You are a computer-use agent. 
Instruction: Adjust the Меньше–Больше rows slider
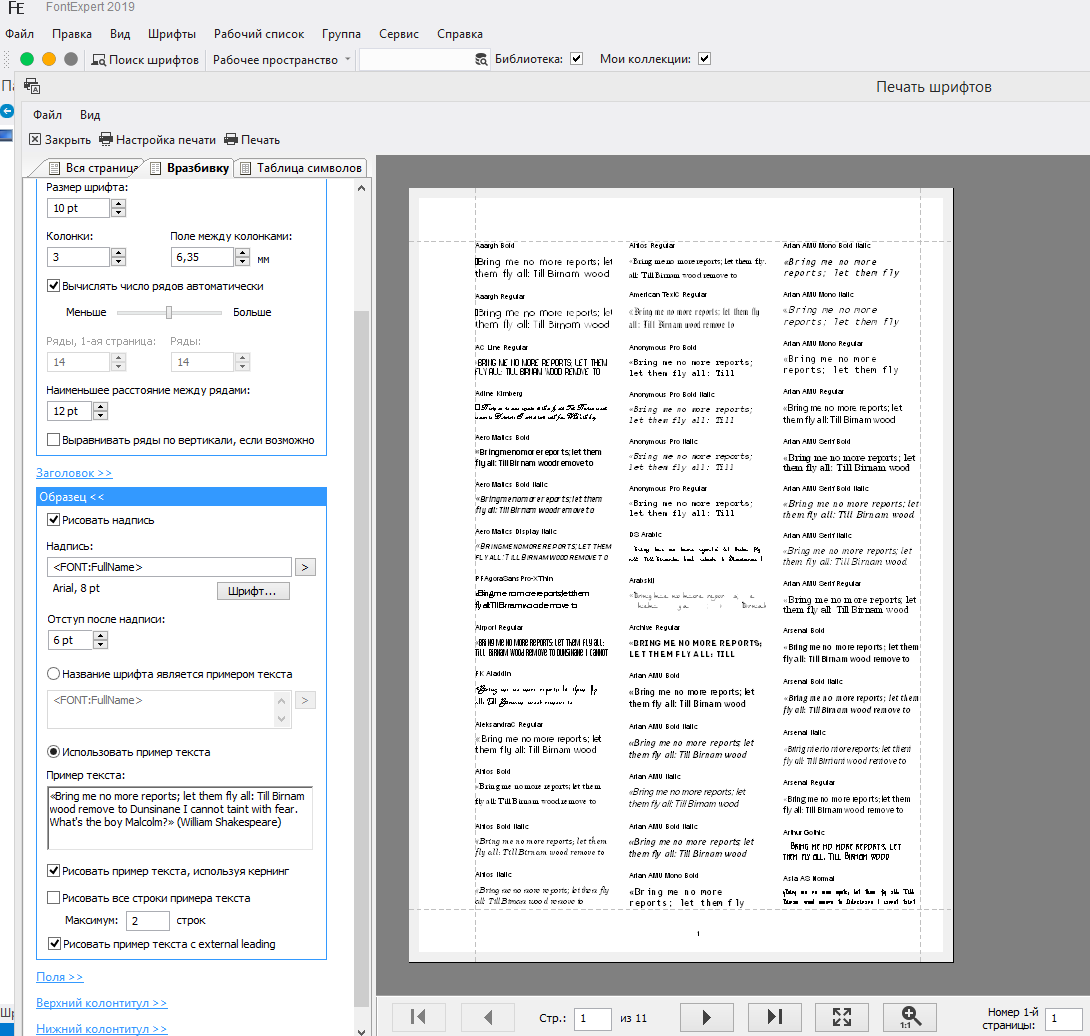[170, 312]
